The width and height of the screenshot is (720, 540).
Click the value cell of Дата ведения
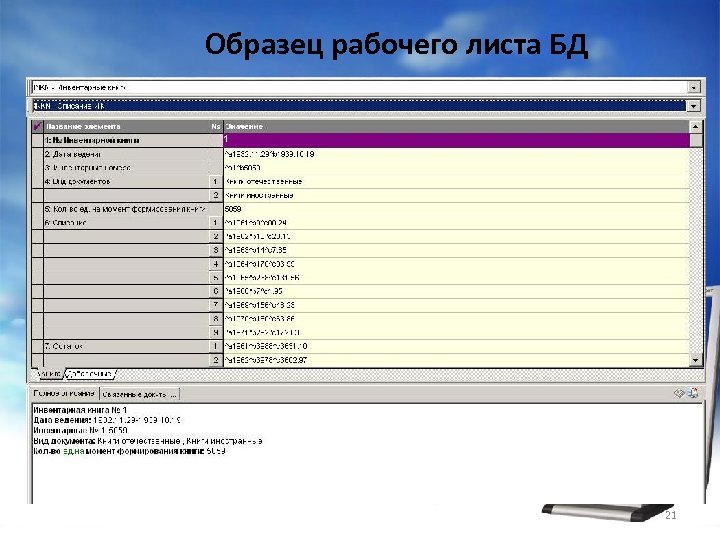[456, 154]
